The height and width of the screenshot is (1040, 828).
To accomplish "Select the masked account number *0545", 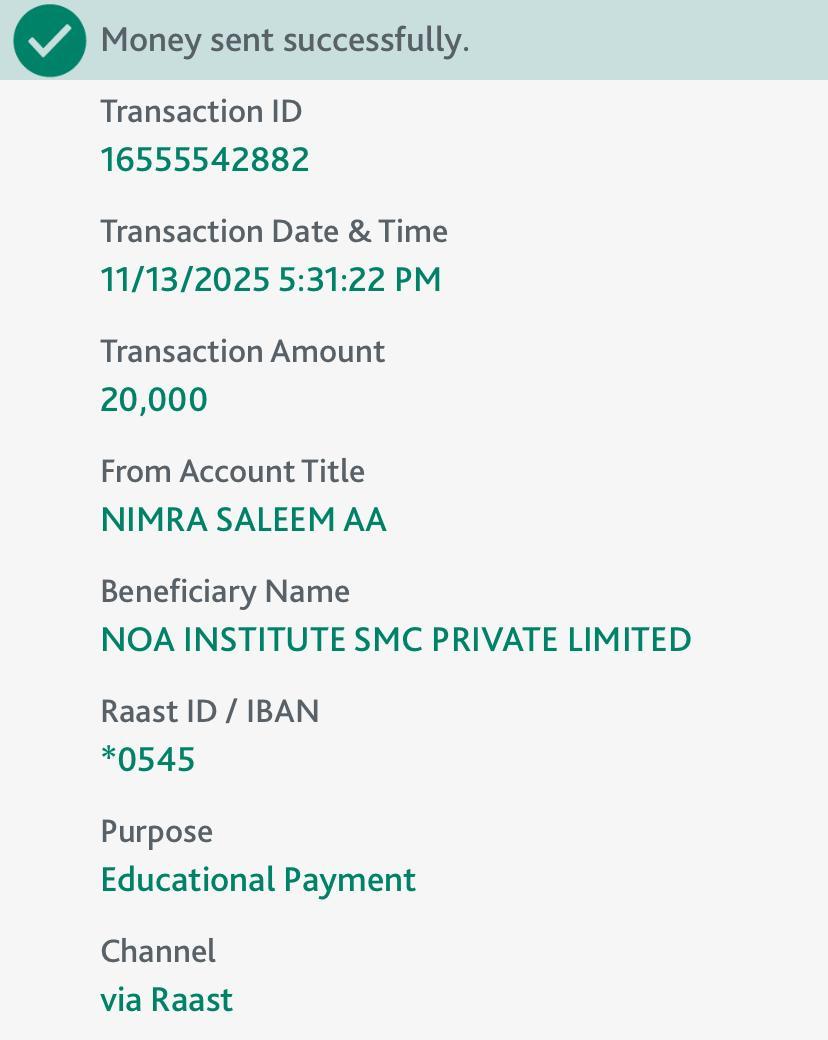I will (148, 760).
